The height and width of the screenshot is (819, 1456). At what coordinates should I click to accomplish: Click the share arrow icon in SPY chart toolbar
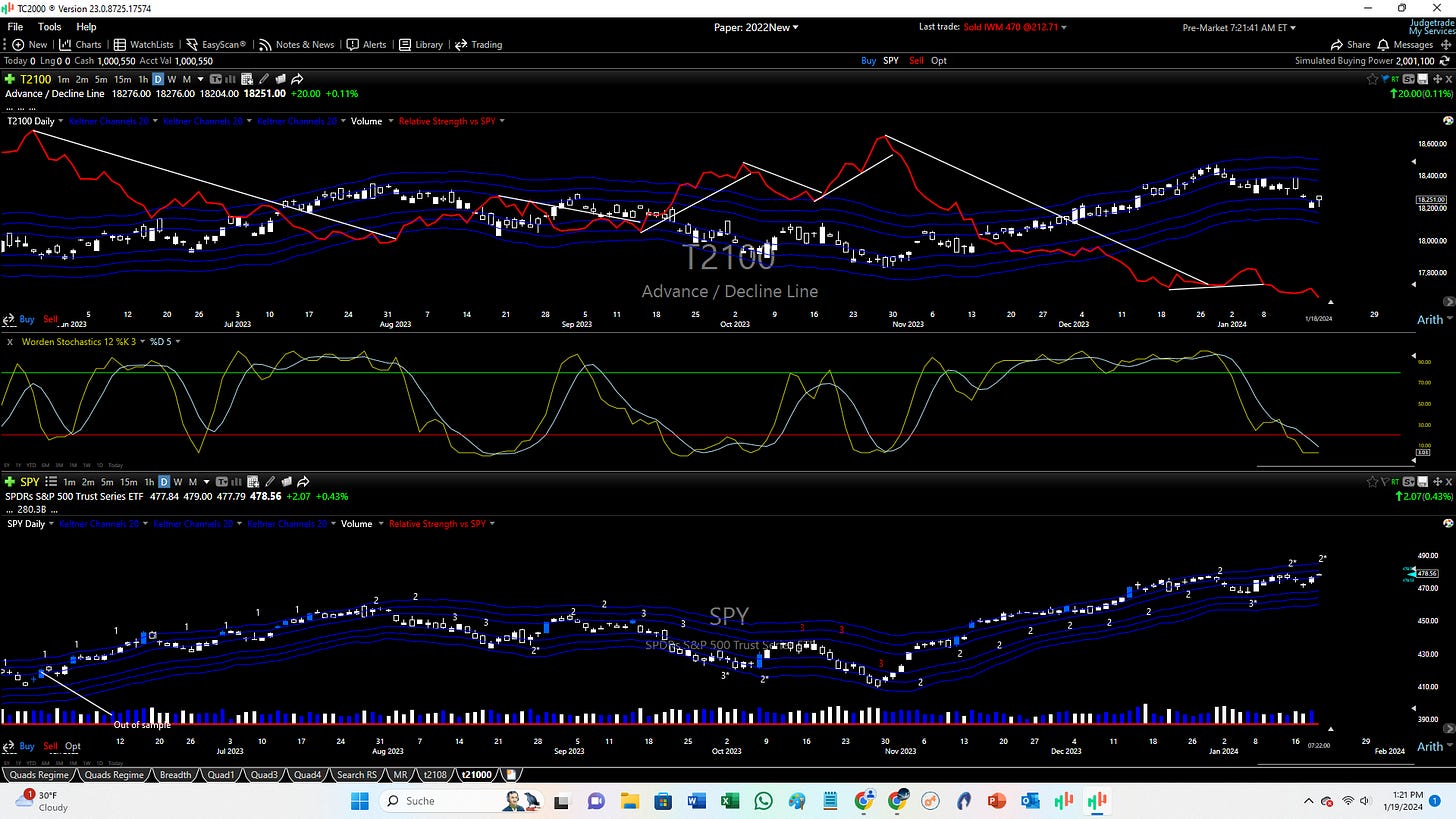pos(303,482)
